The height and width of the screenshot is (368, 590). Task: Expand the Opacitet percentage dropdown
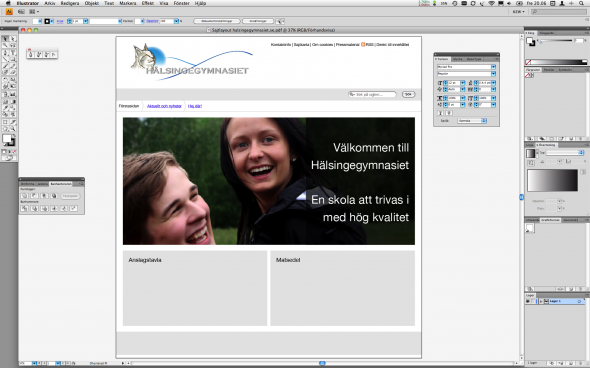point(176,21)
